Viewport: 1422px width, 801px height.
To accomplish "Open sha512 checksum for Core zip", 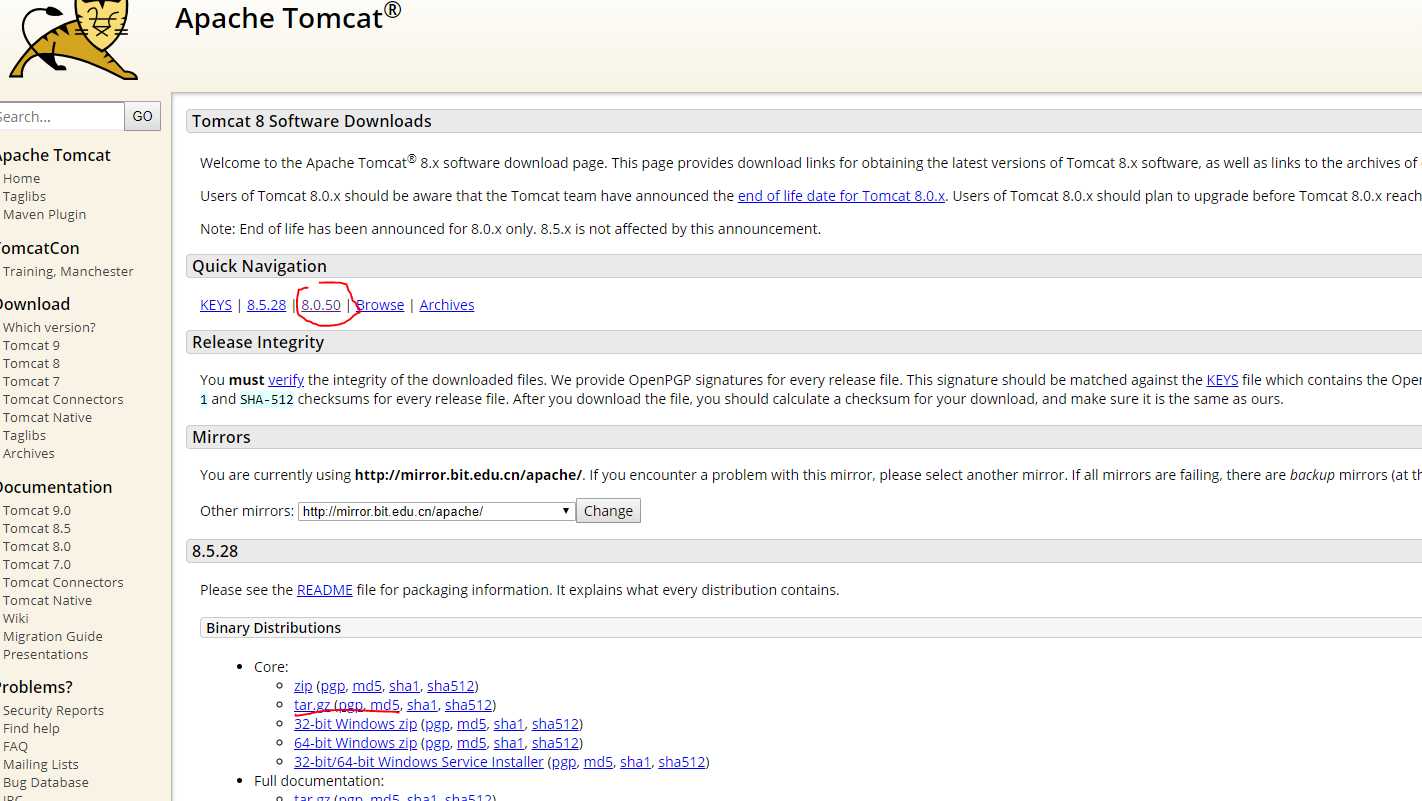I will (x=450, y=686).
